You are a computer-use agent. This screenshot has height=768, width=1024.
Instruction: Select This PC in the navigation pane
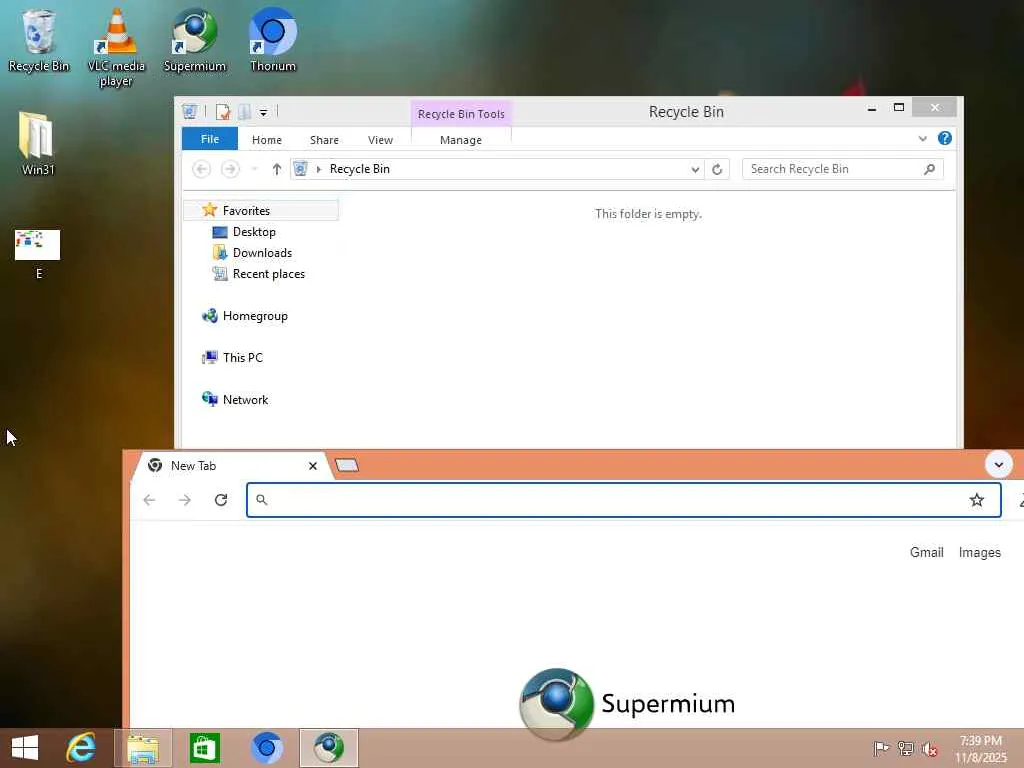point(242,358)
